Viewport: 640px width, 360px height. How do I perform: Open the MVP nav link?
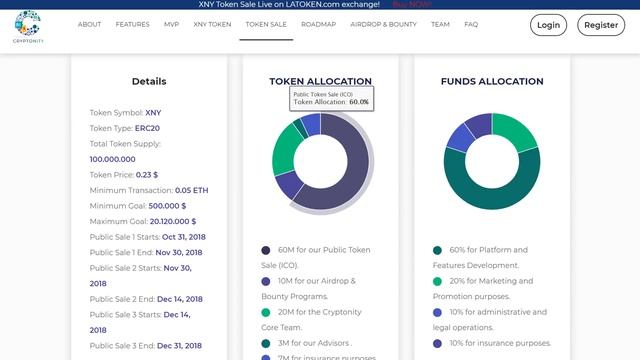[171, 24]
